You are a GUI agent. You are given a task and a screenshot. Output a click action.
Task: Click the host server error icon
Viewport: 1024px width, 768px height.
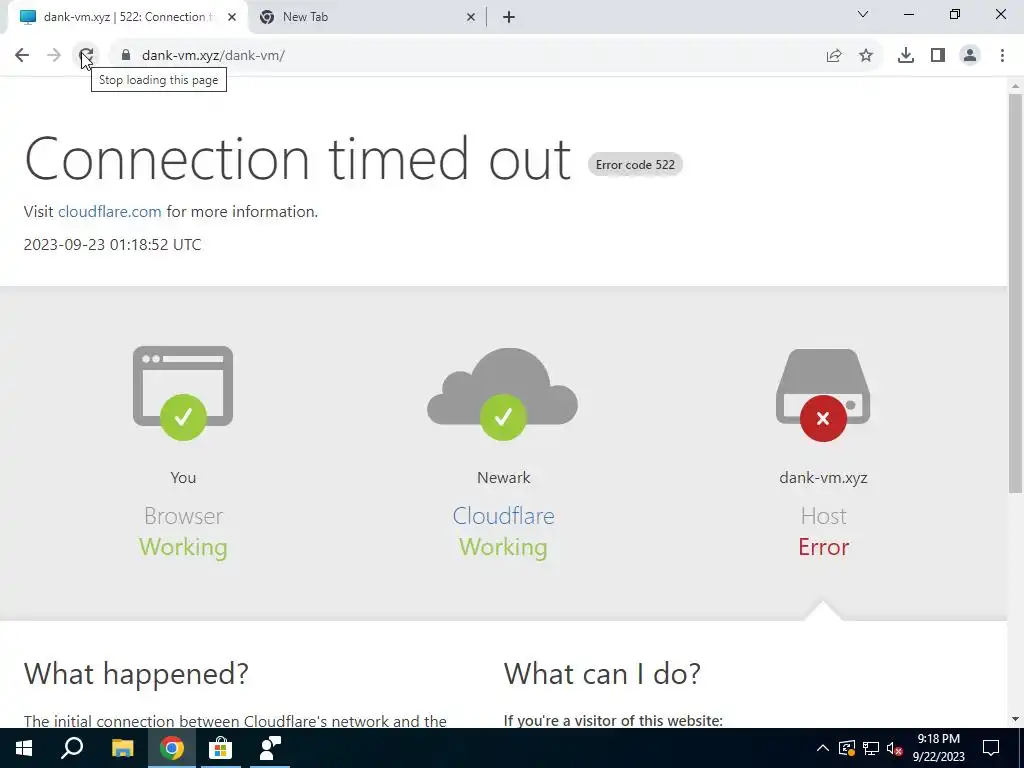[x=823, y=395]
